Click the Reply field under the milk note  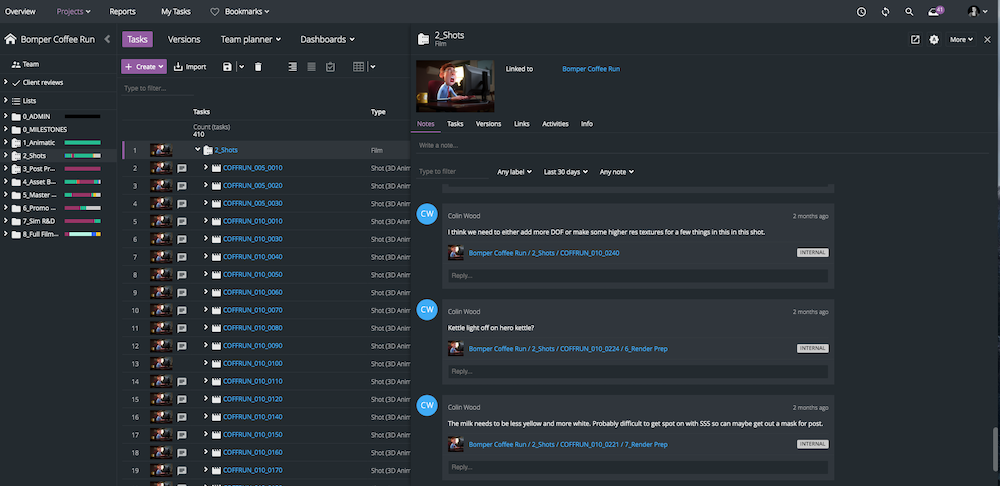pos(638,467)
